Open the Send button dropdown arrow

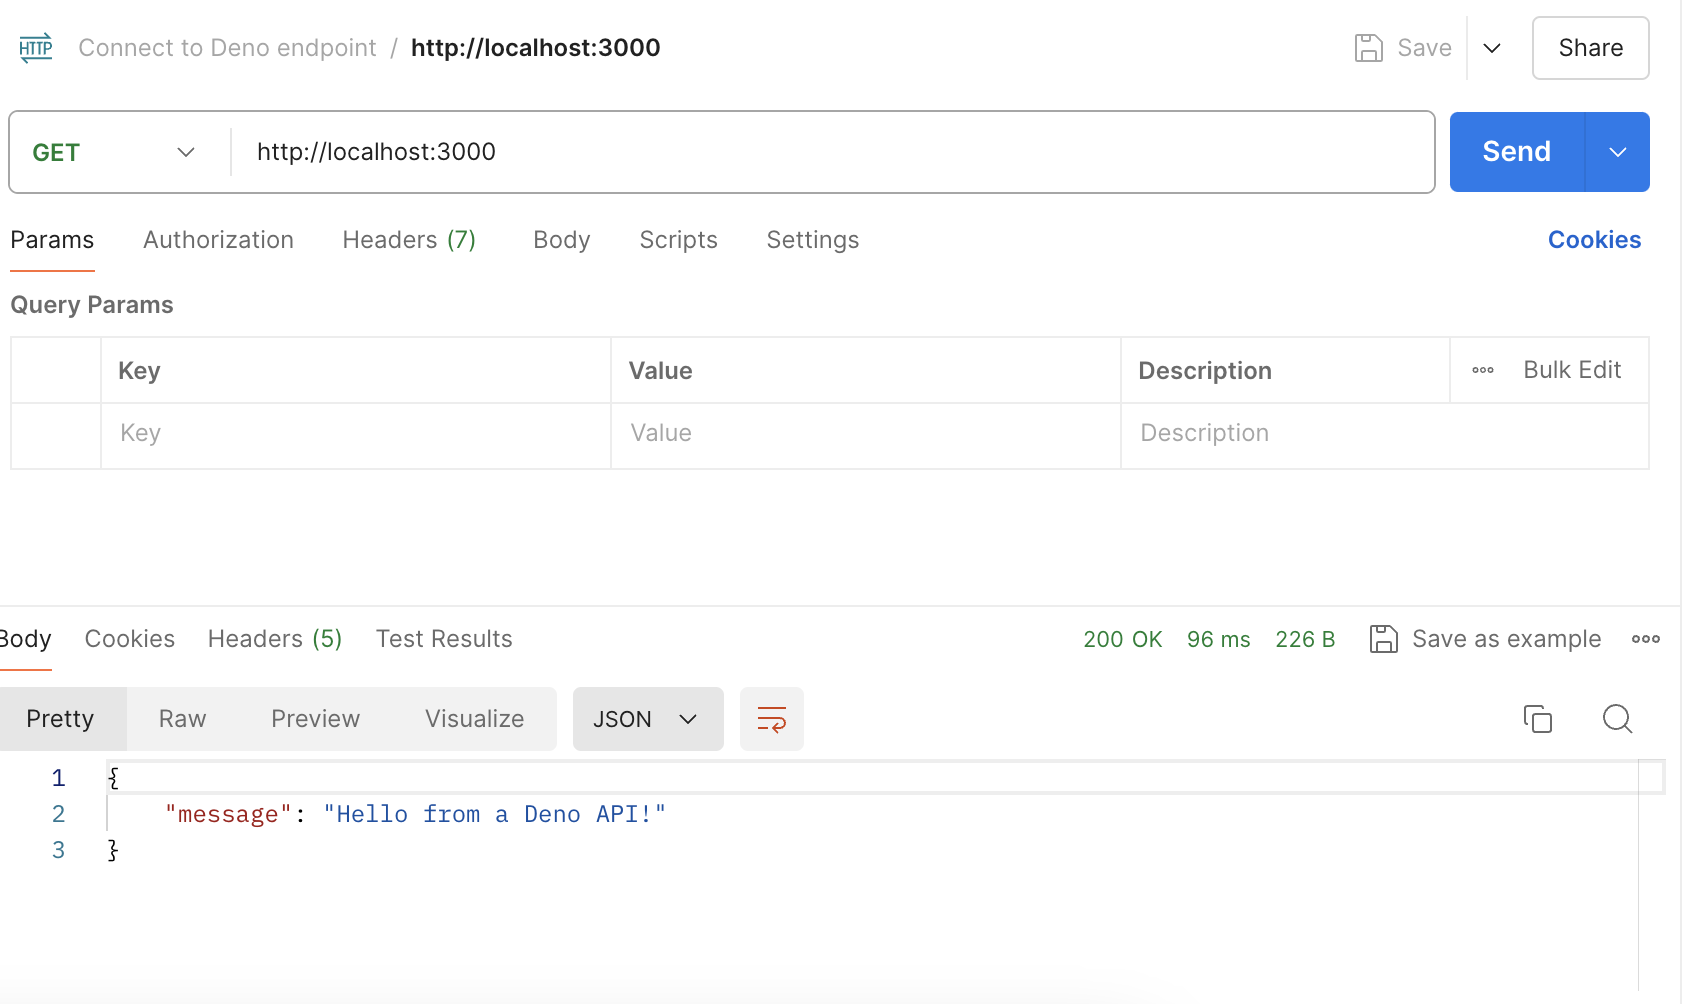point(1617,151)
